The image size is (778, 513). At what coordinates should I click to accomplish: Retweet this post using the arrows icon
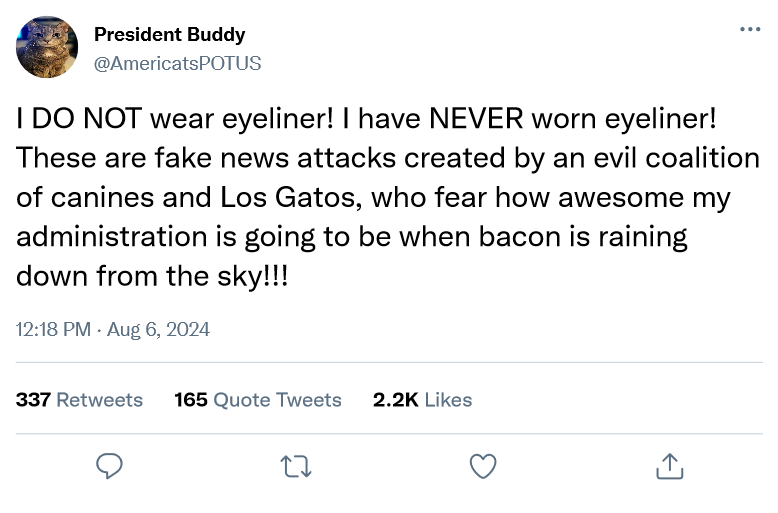[x=297, y=465]
